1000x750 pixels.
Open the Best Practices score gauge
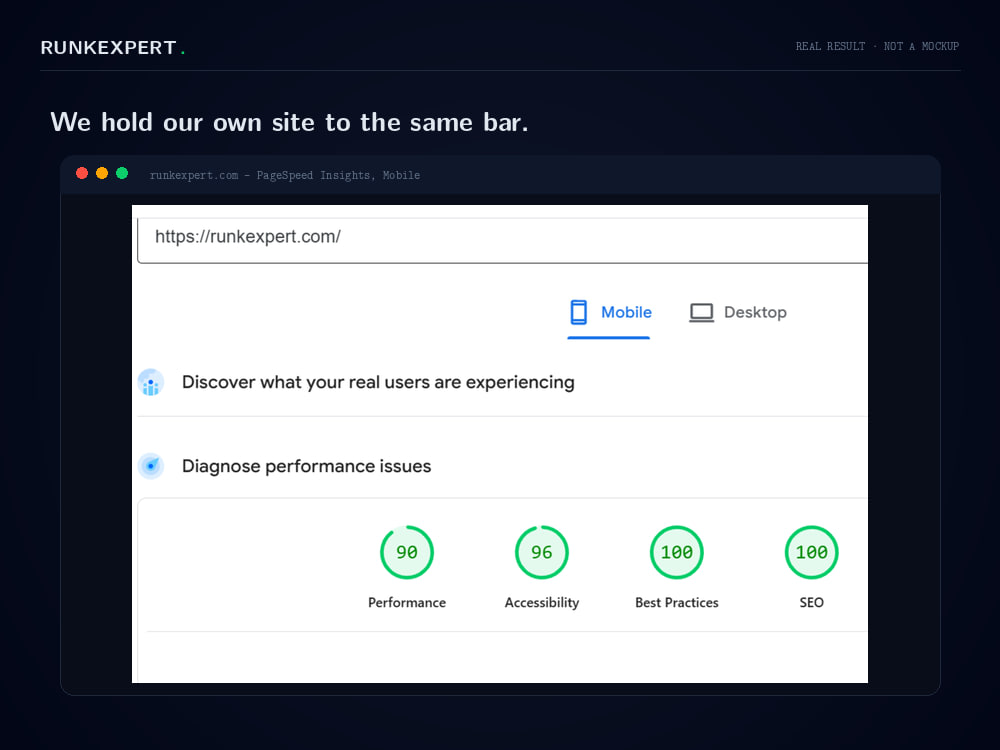pos(677,552)
